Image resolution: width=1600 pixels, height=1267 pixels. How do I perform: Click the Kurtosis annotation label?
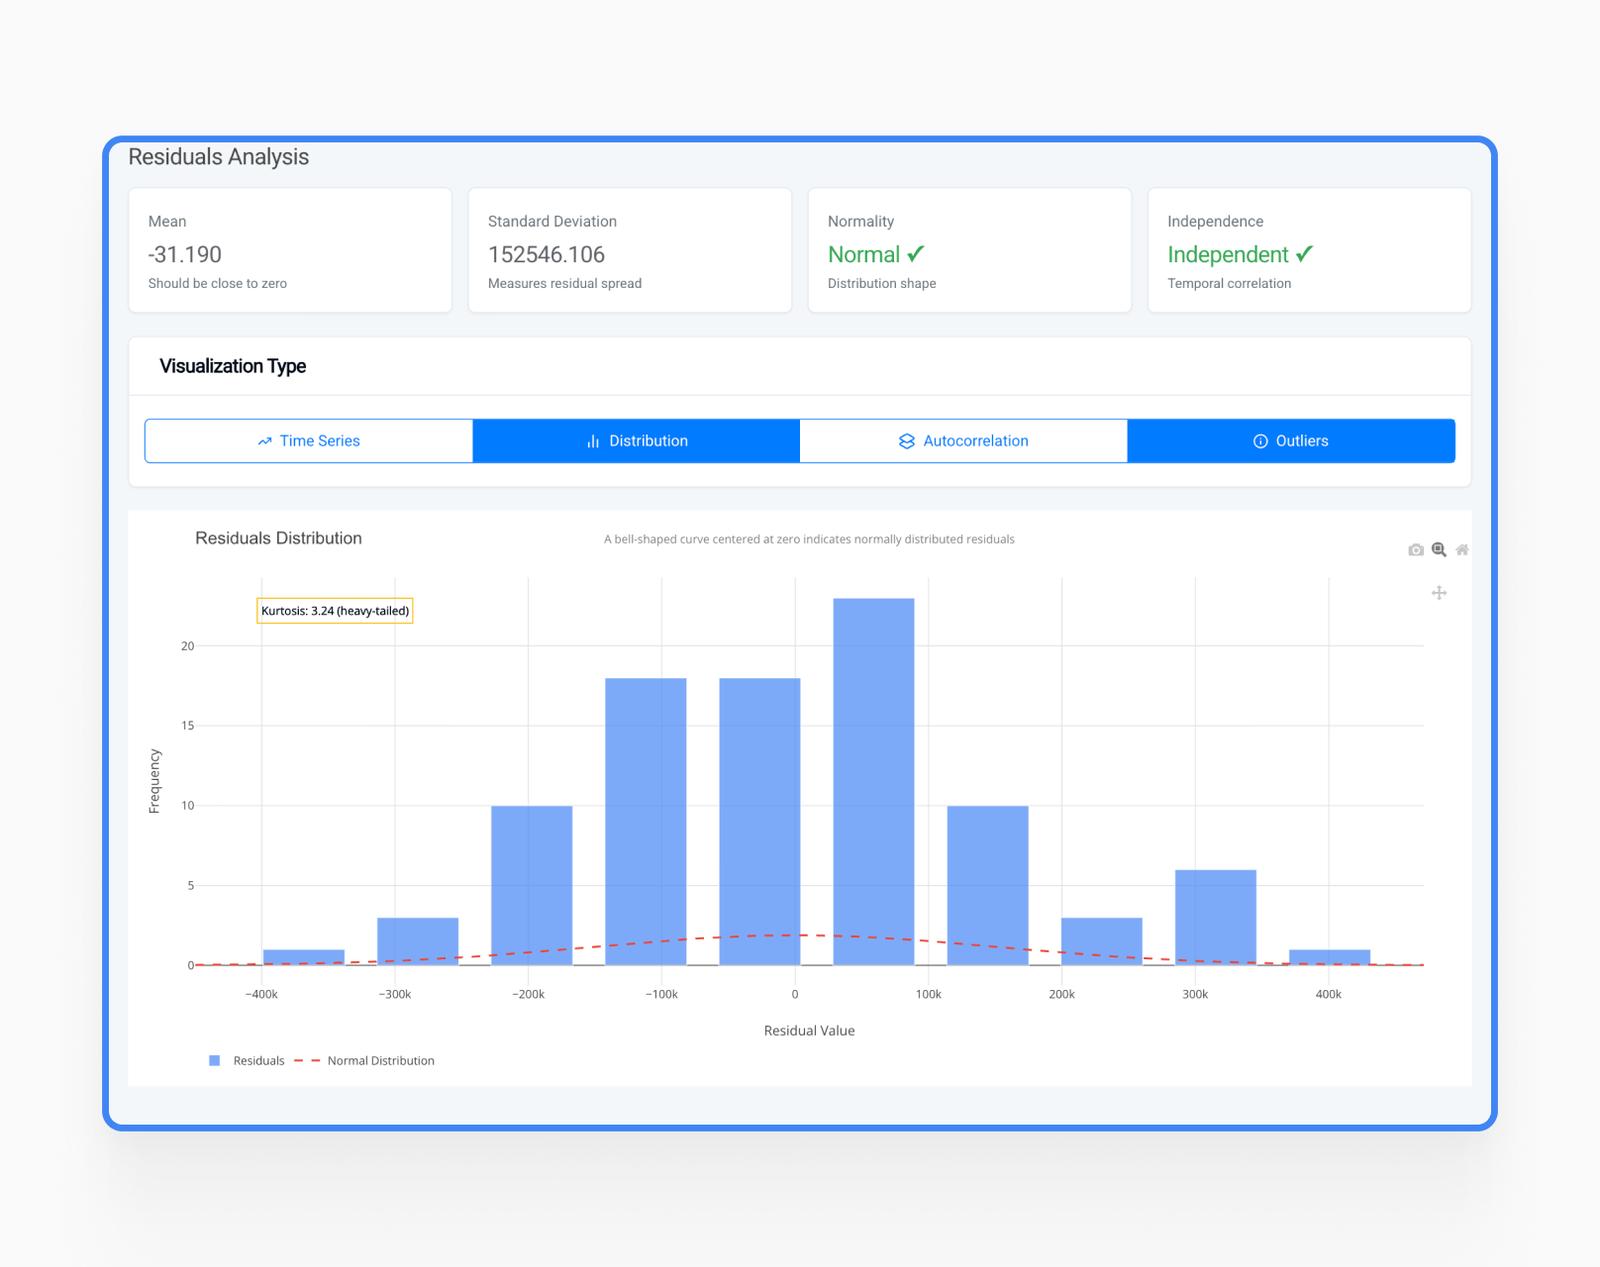(x=335, y=611)
